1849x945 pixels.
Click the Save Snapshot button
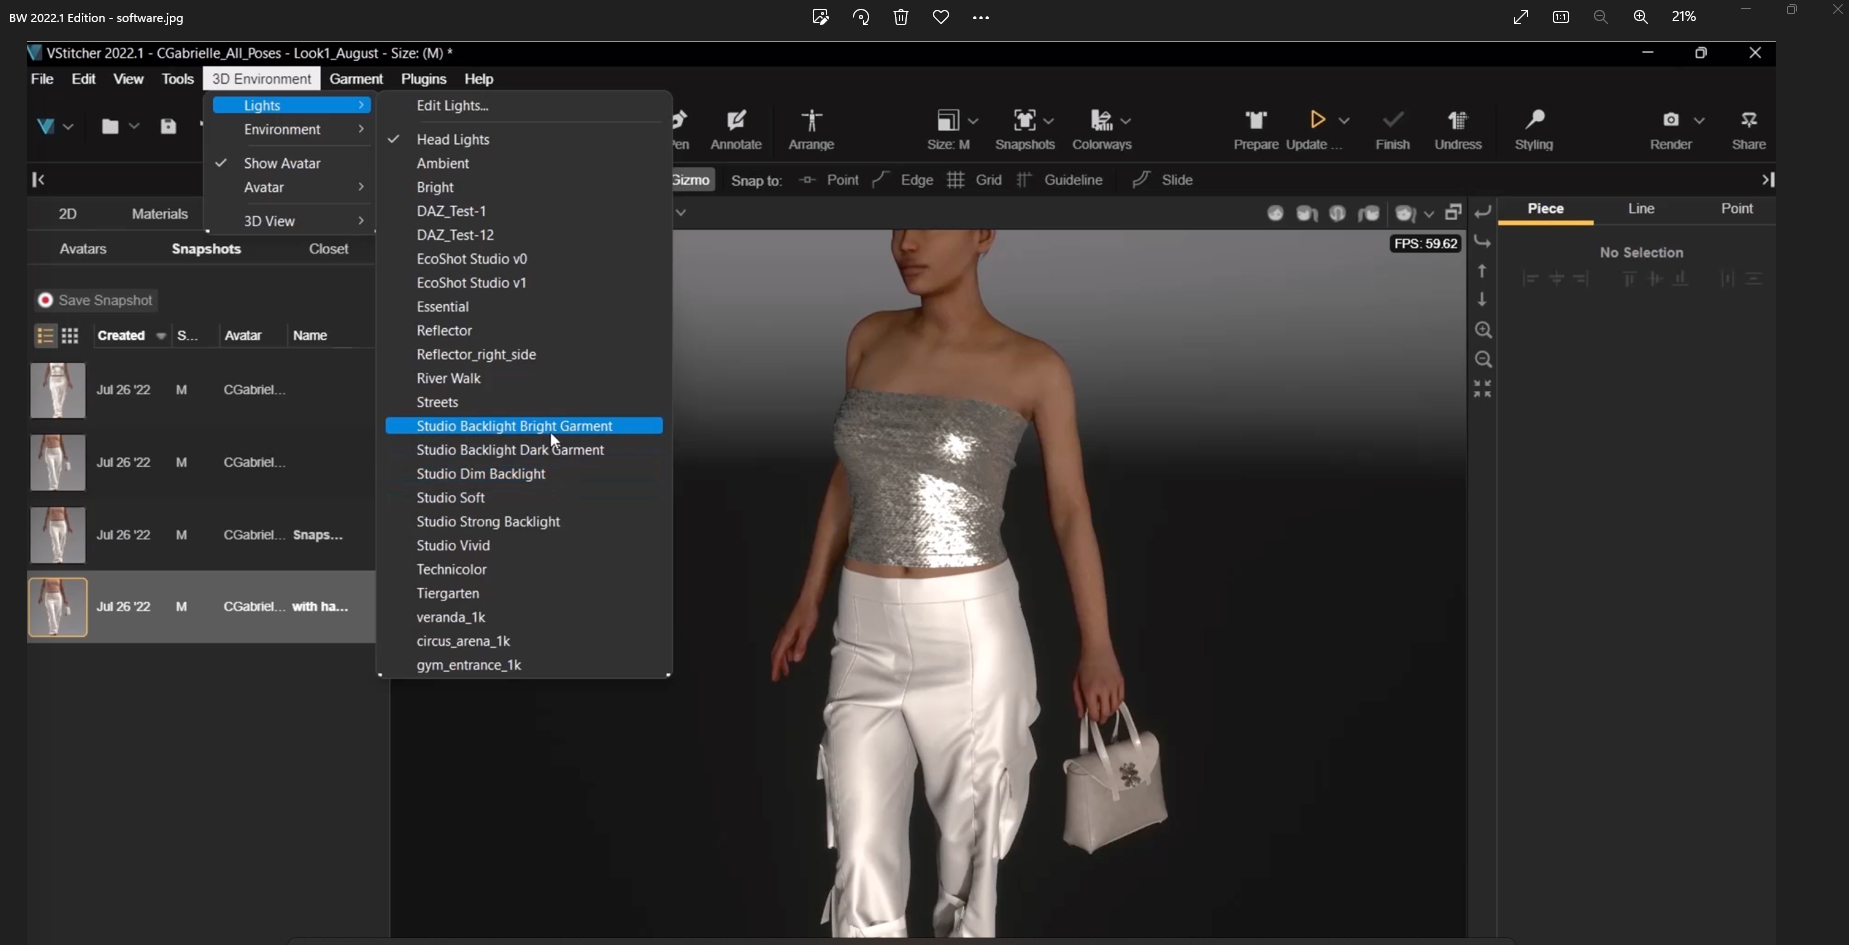point(96,300)
